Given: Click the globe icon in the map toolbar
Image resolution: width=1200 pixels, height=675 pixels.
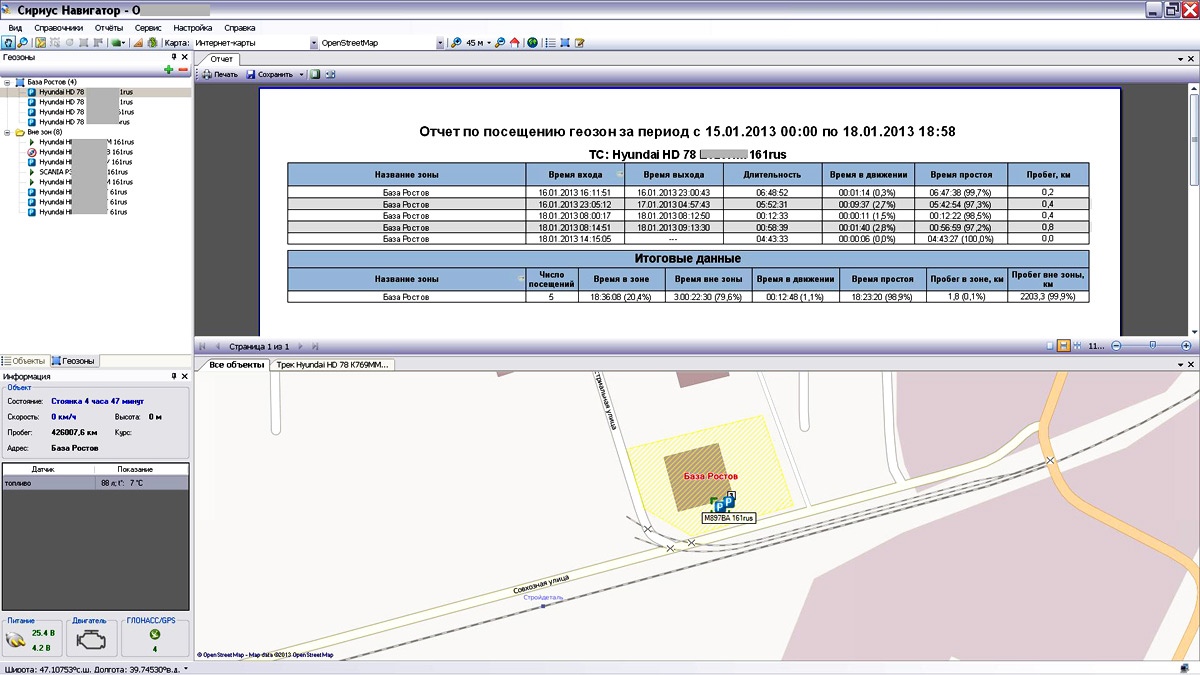Looking at the screenshot, I should click(532, 43).
